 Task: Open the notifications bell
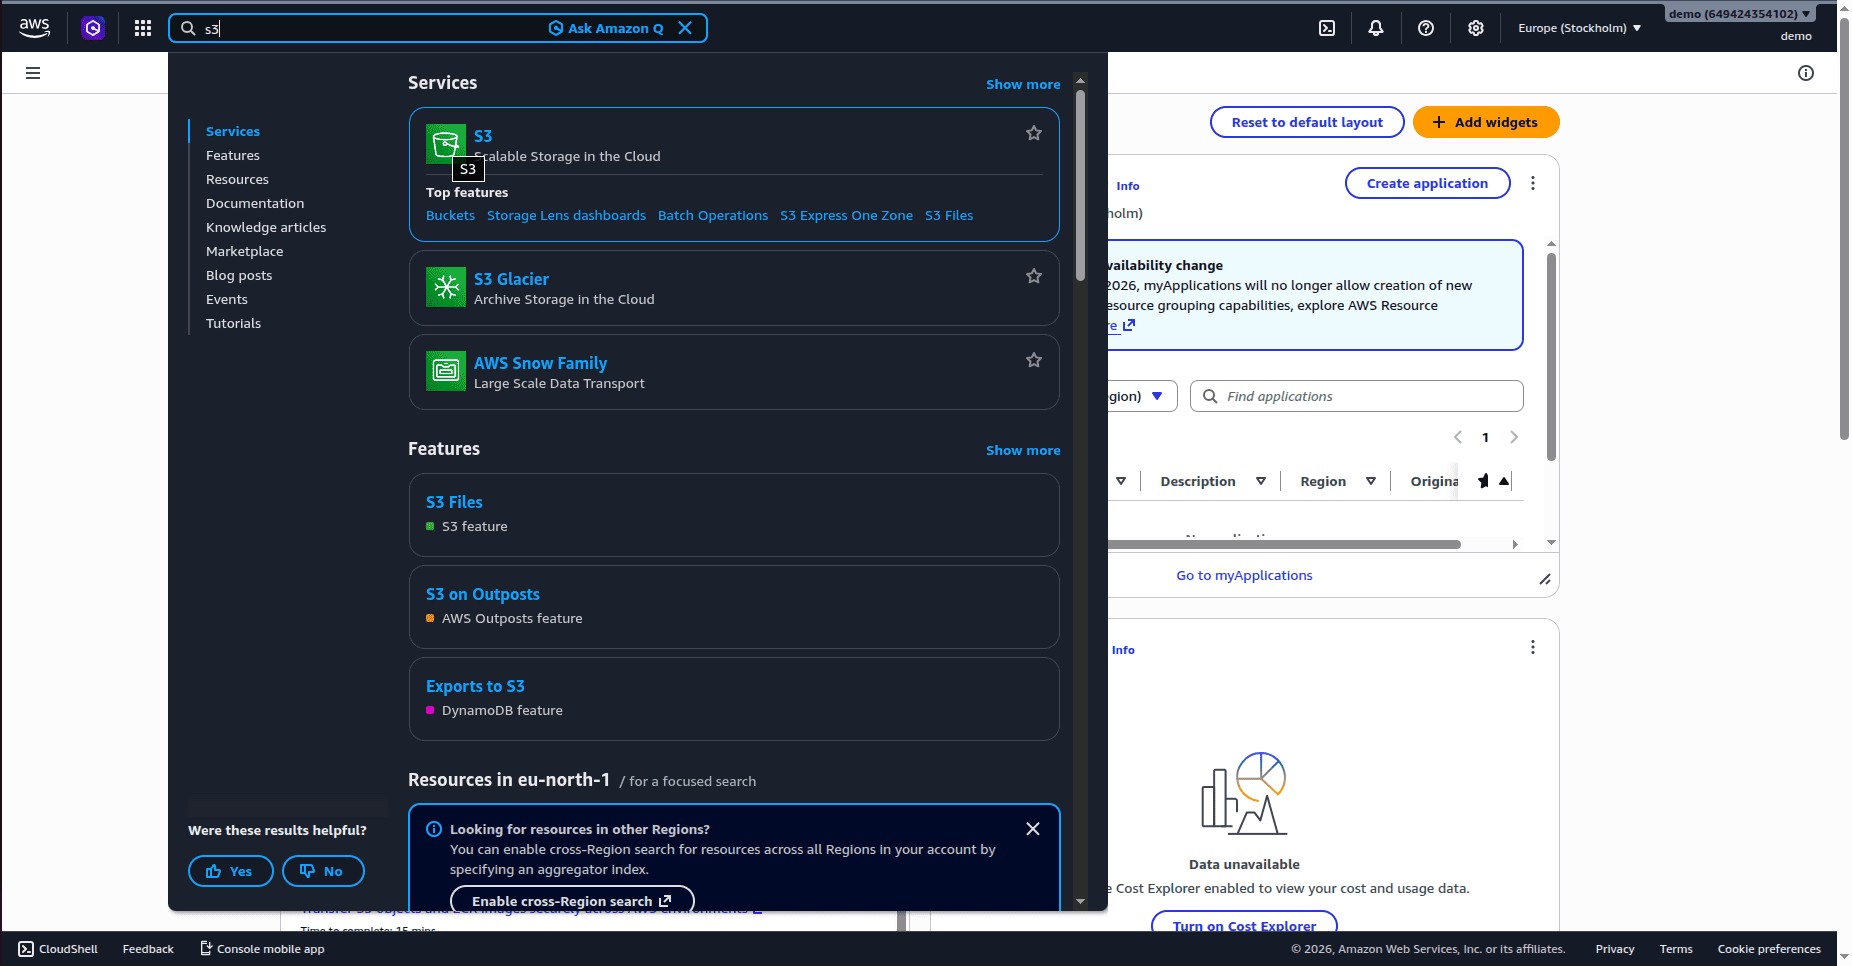point(1376,28)
